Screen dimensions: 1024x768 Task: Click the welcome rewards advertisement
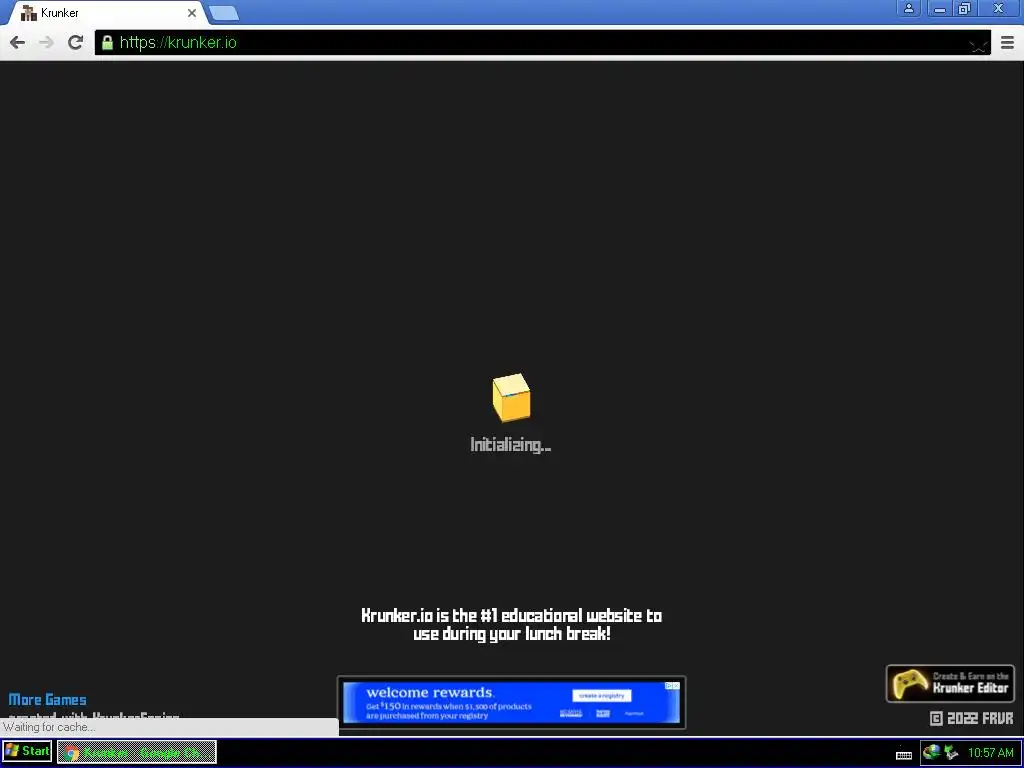click(x=511, y=702)
